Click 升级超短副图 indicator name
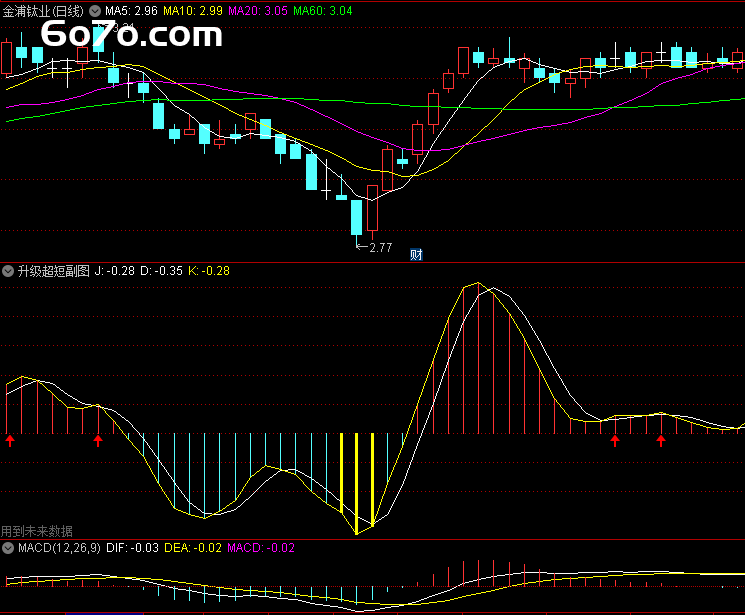 click(54, 271)
